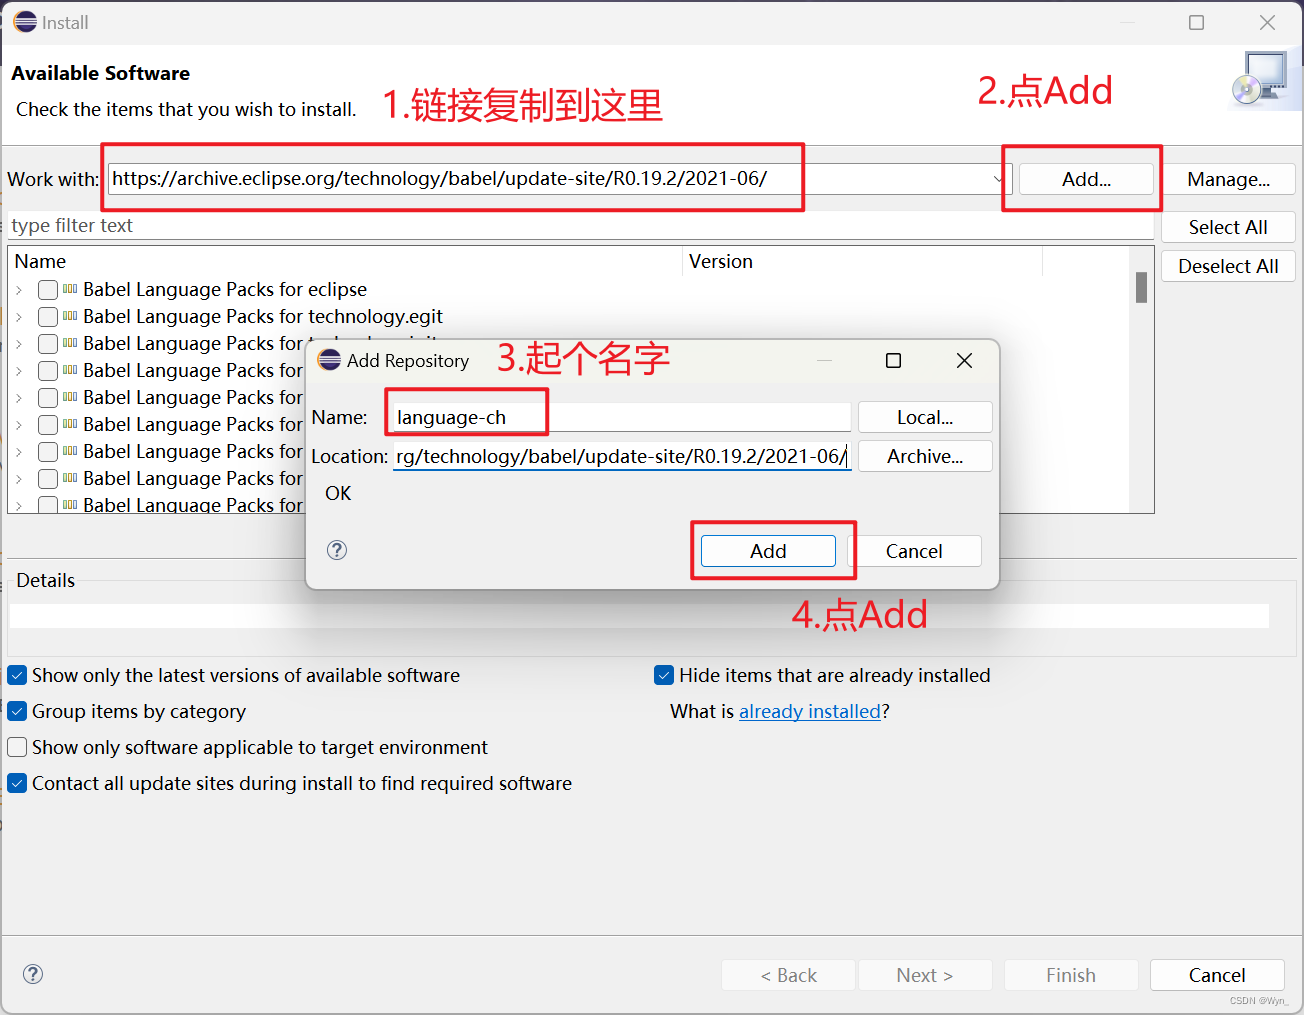Toggle Show only the latest versions checkbox
This screenshot has width=1304, height=1015.
pyautogui.click(x=17, y=675)
